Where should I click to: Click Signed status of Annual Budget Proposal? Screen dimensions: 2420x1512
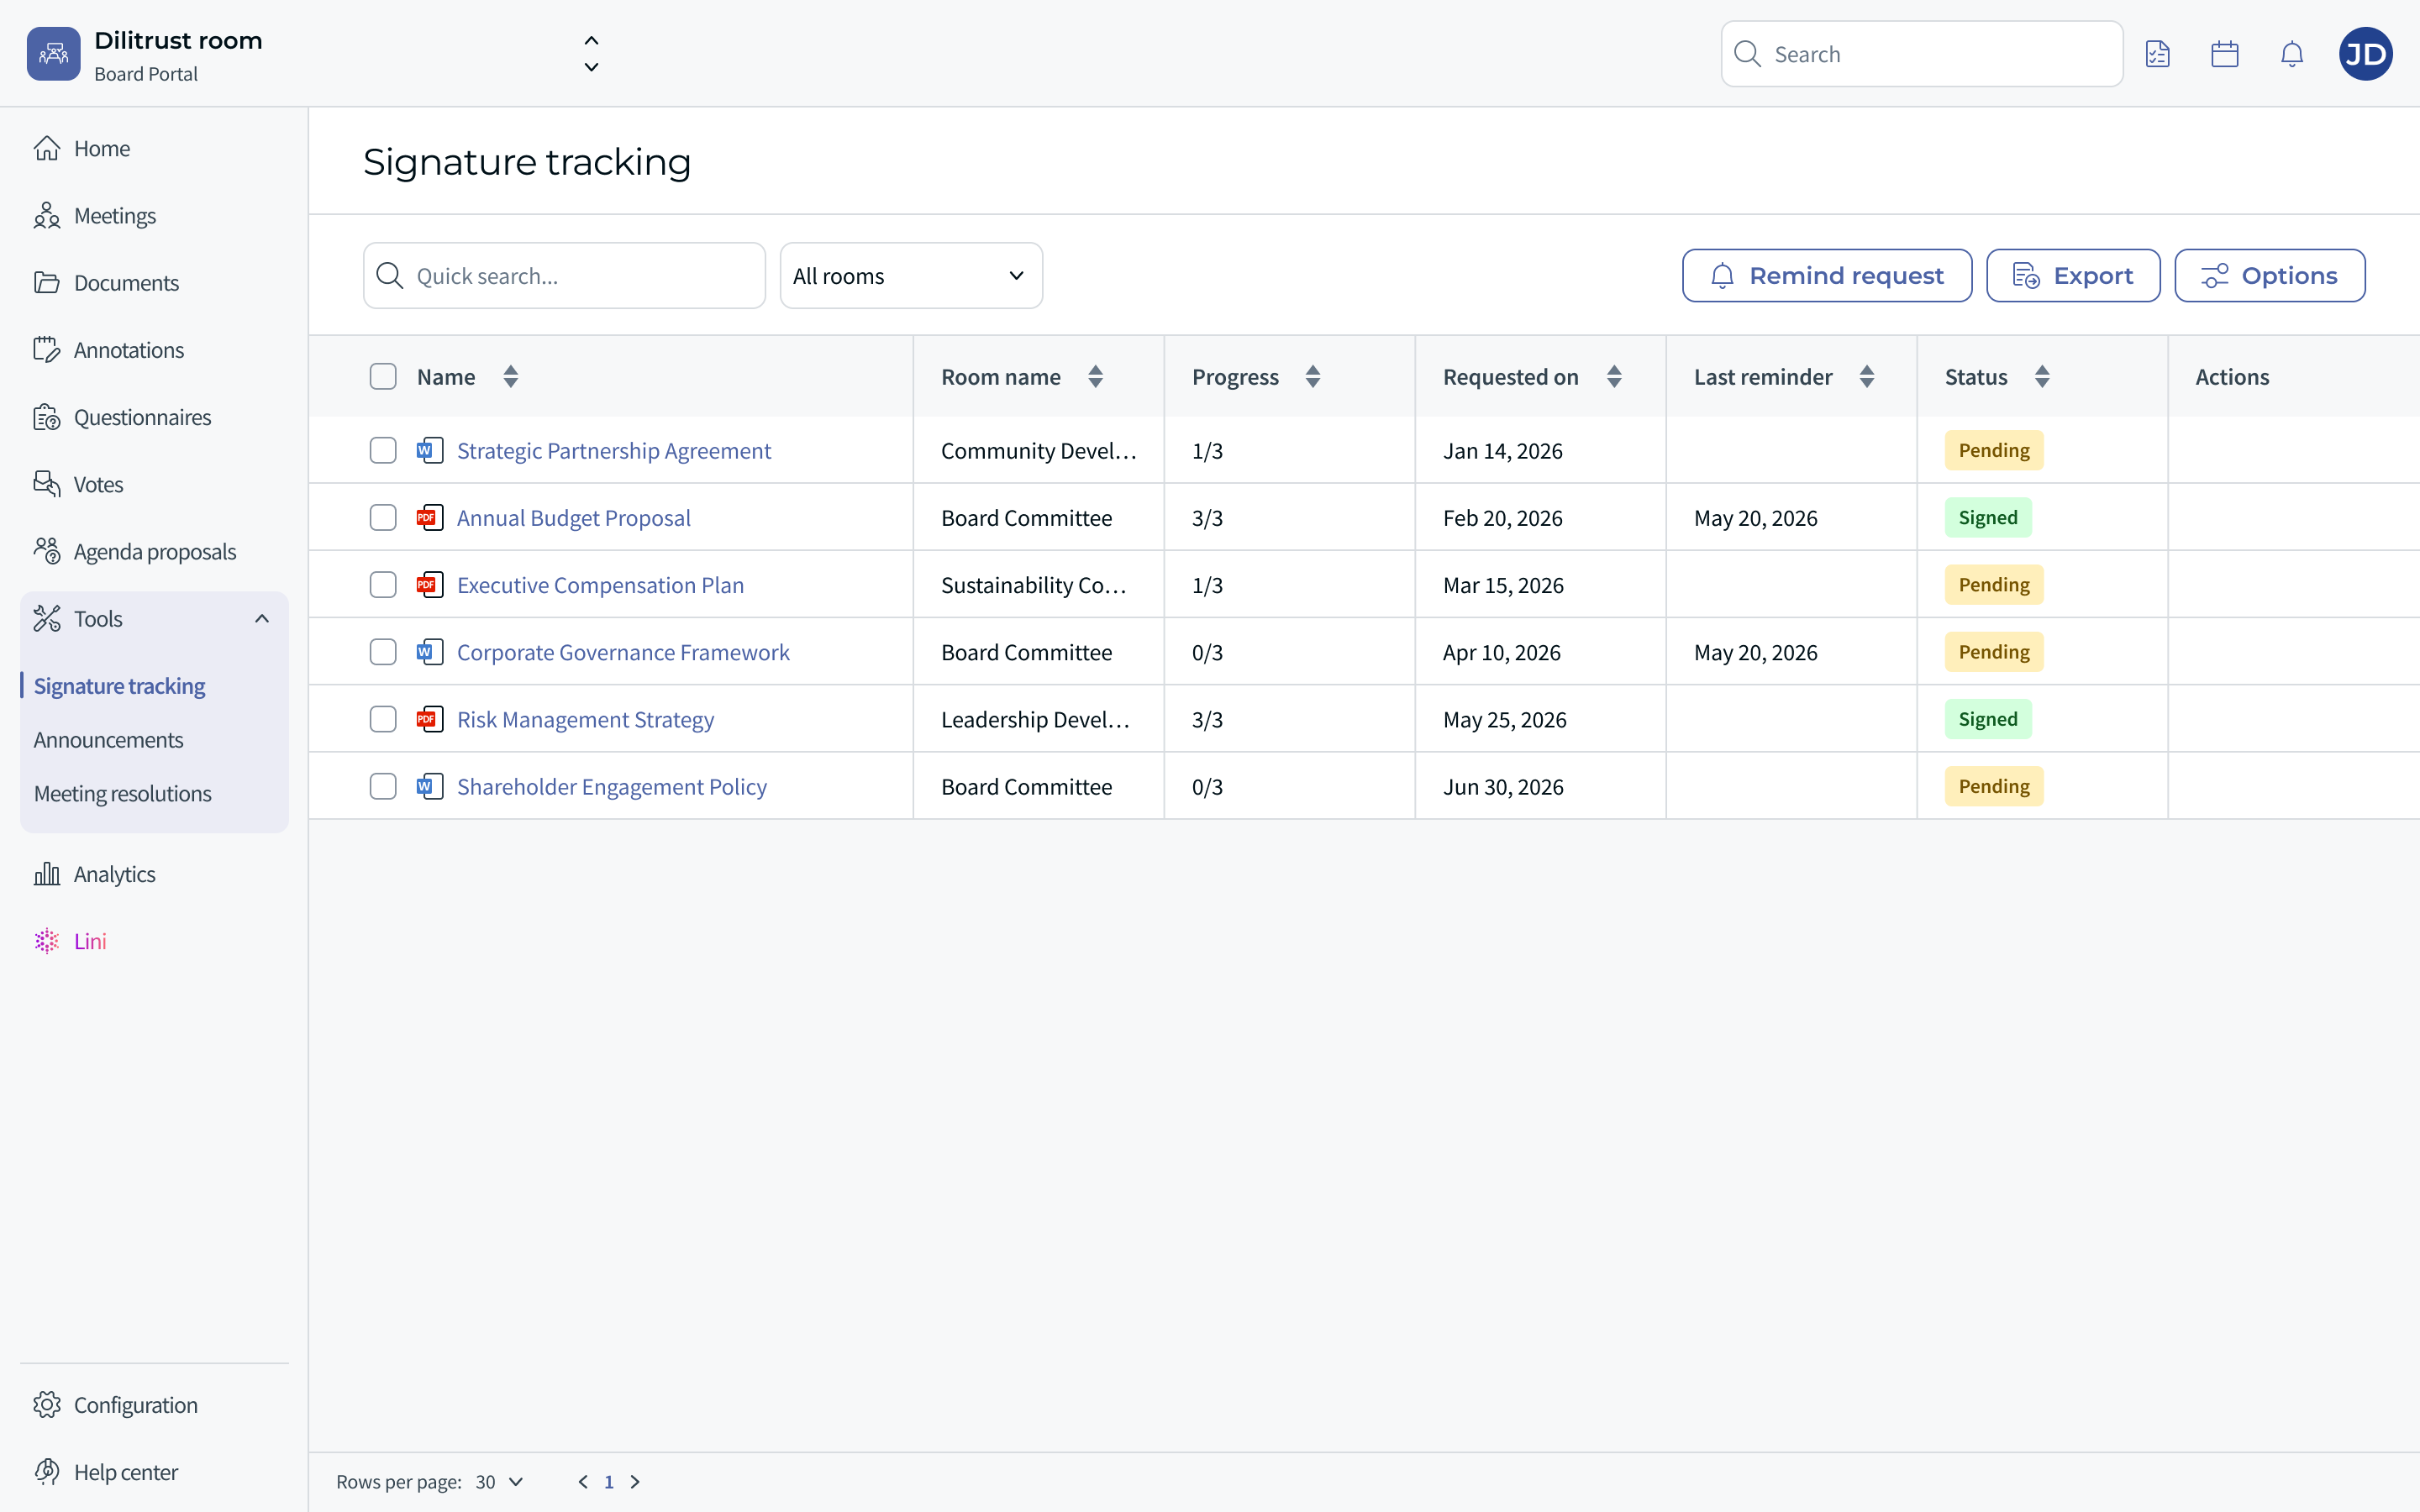(1988, 517)
